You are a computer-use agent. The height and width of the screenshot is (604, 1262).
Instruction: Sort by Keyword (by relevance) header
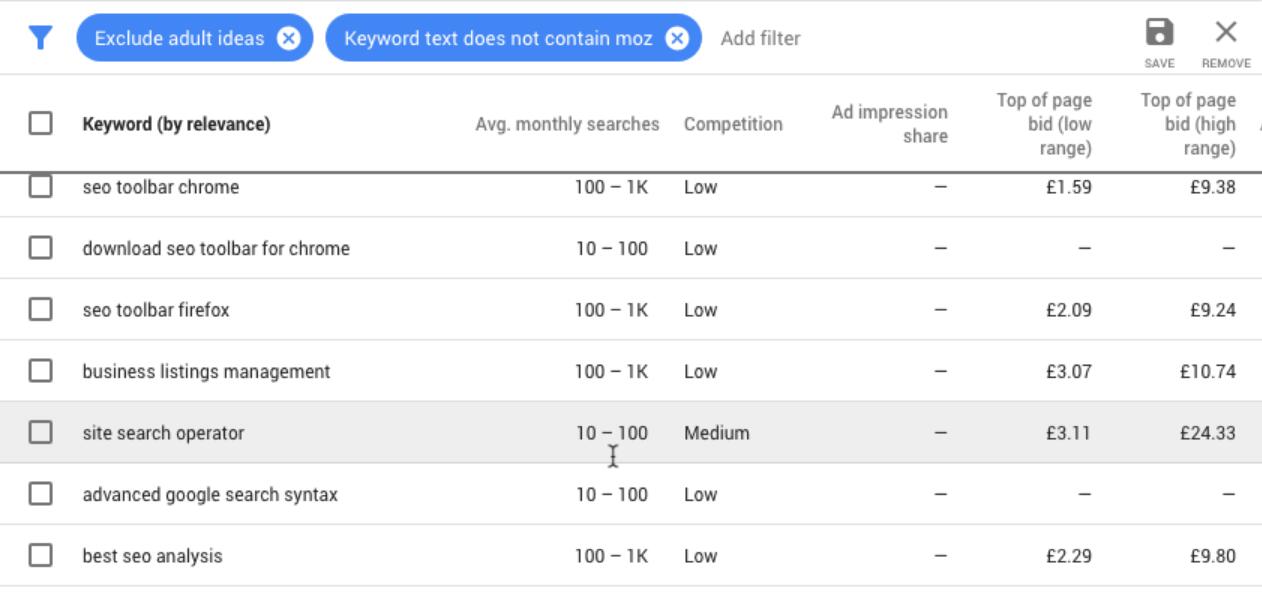point(176,124)
